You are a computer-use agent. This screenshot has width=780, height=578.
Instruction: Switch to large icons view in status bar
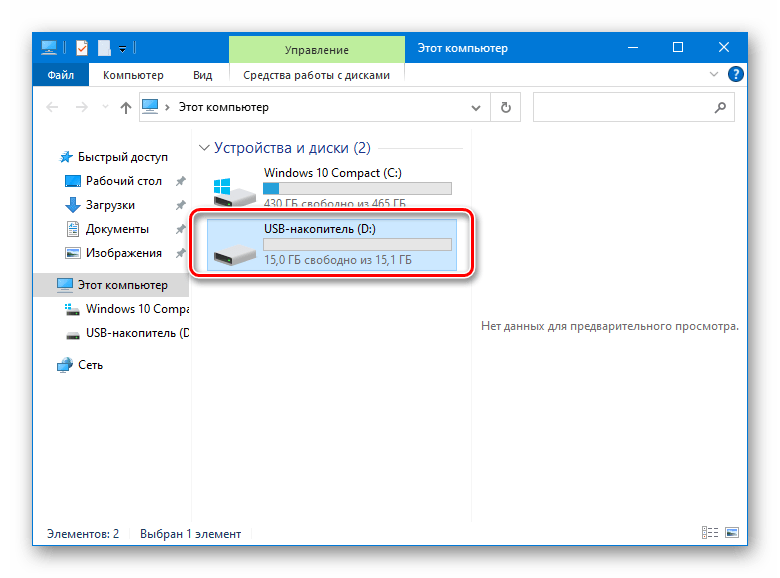(732, 534)
